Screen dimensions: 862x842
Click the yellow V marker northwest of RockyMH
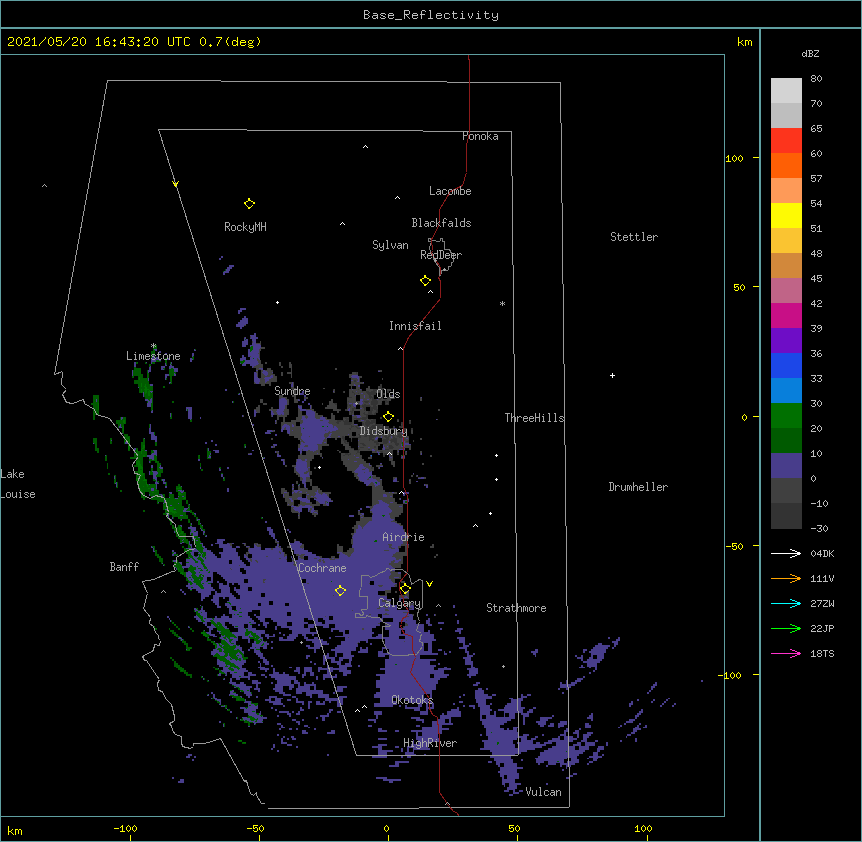(175, 184)
